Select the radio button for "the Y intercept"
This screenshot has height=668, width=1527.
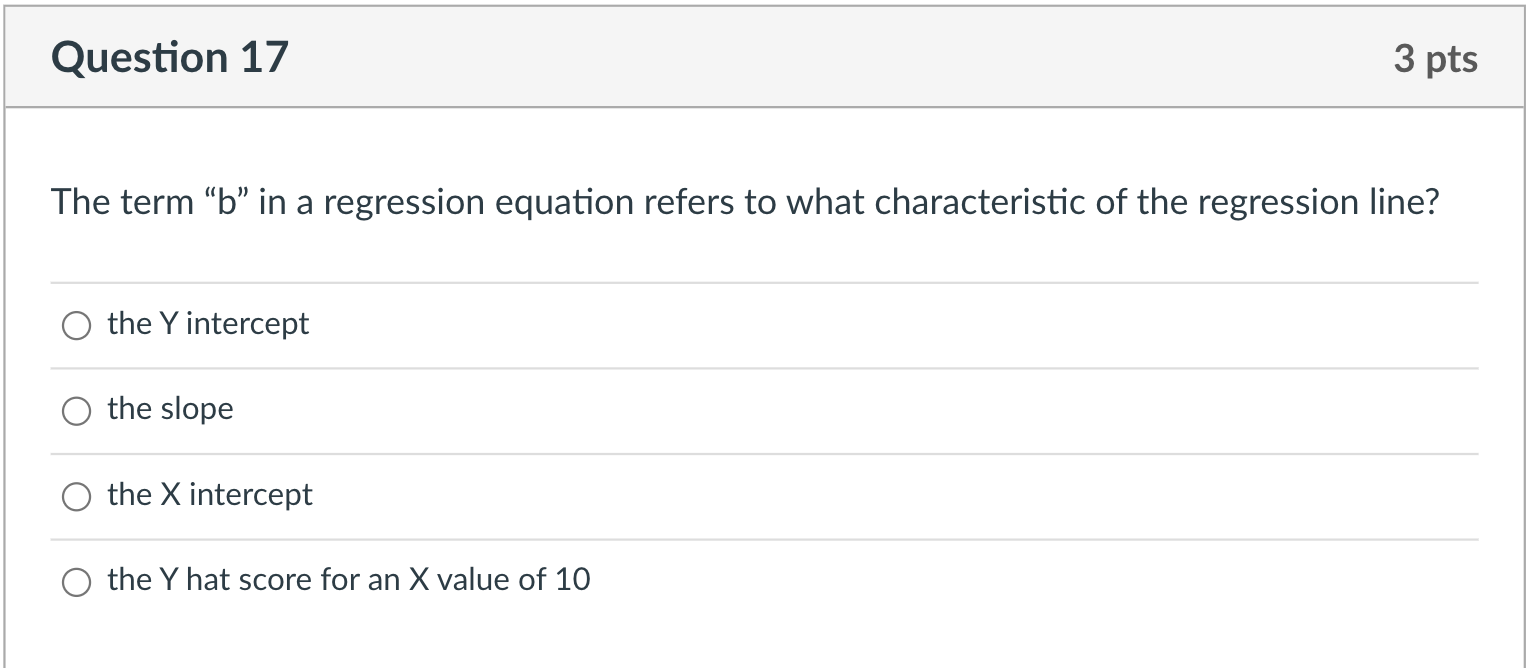pyautogui.click(x=77, y=326)
